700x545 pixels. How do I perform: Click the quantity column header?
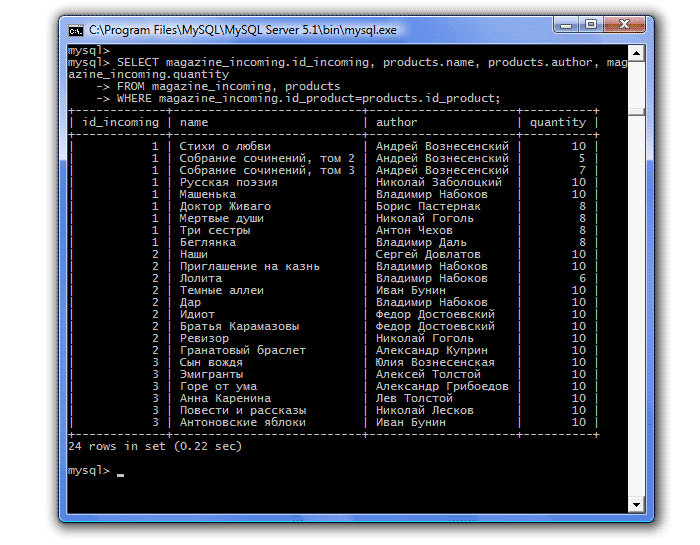click(557, 123)
